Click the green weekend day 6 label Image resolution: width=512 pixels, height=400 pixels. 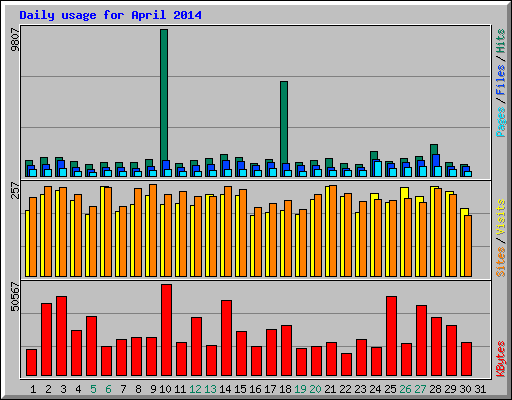tap(108, 389)
